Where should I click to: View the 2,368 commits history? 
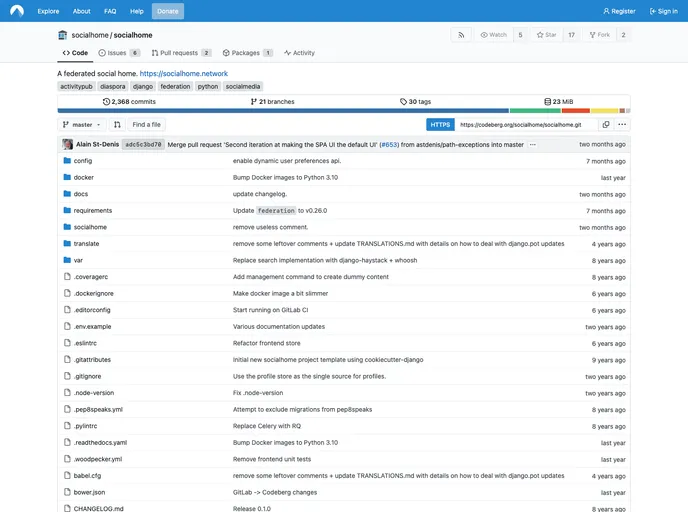coord(129,102)
